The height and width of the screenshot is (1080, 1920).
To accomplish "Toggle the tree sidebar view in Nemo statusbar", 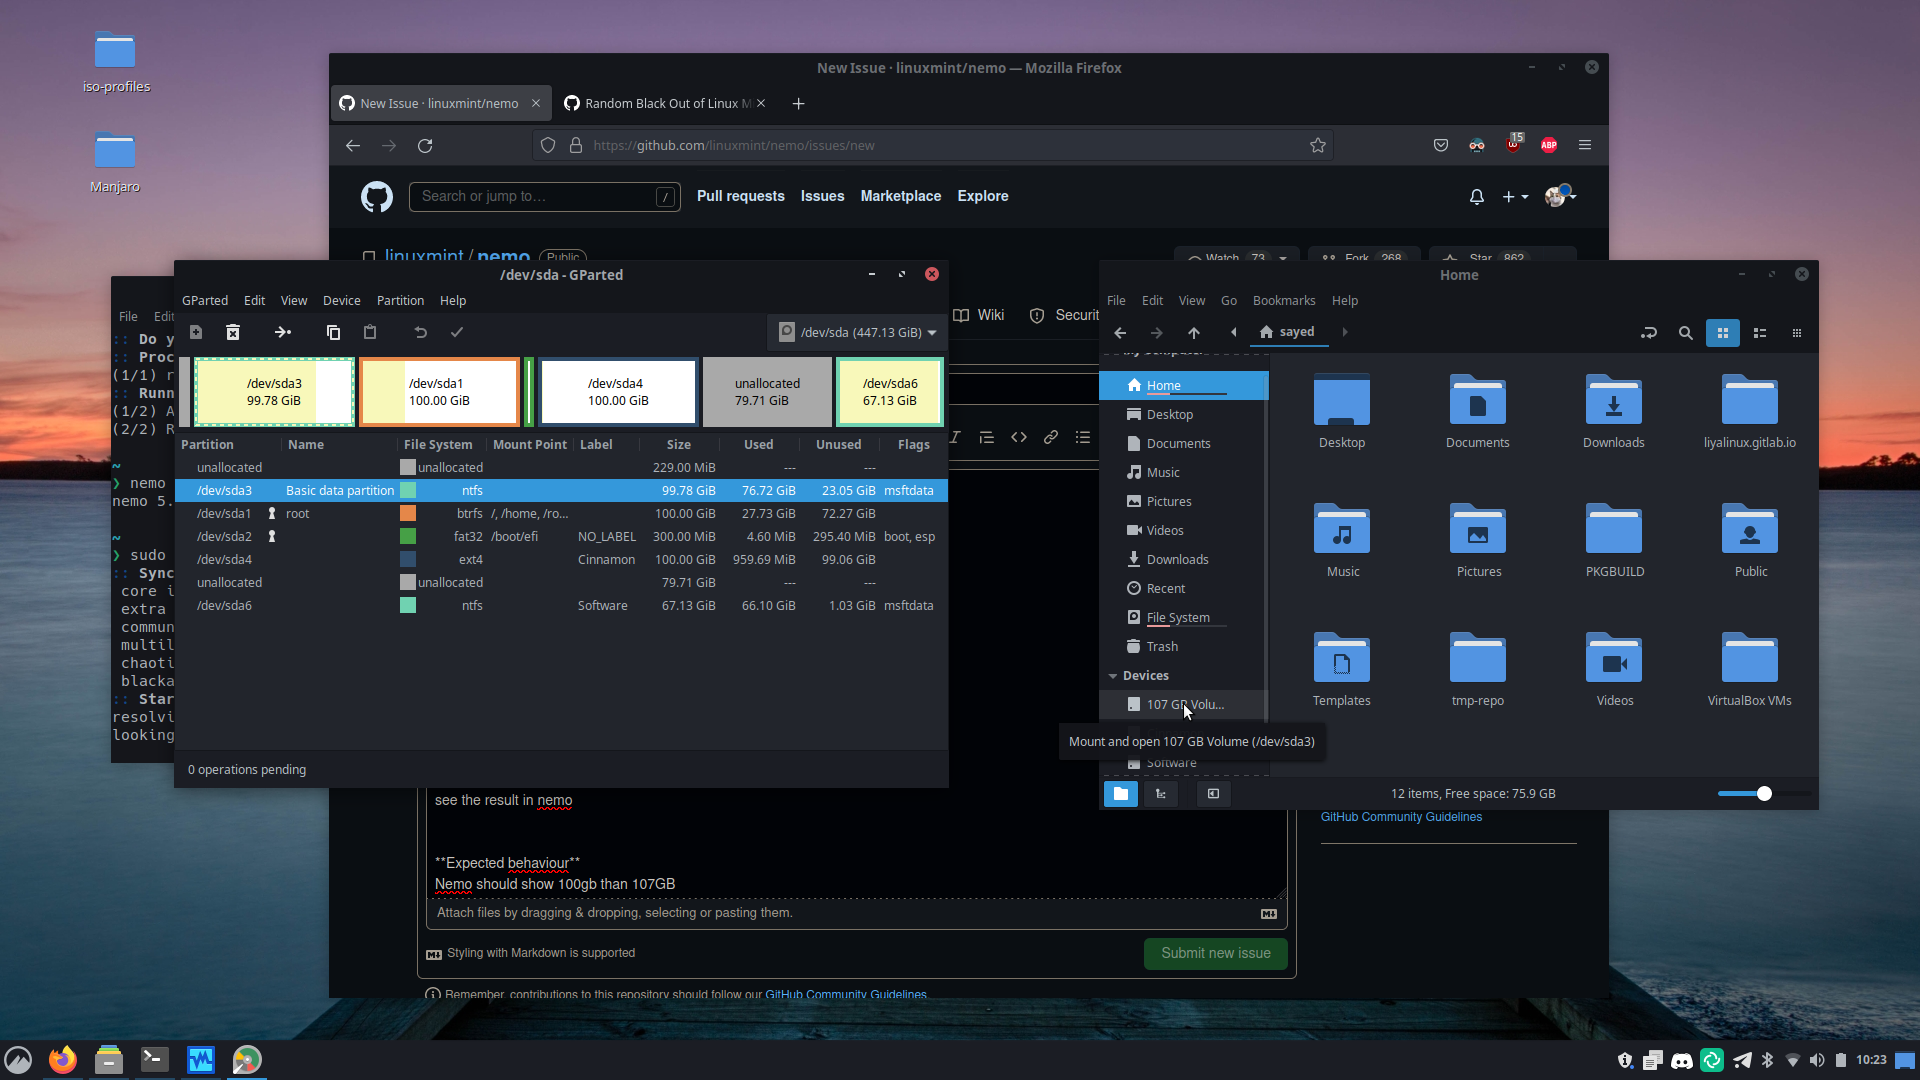I will click(1160, 793).
